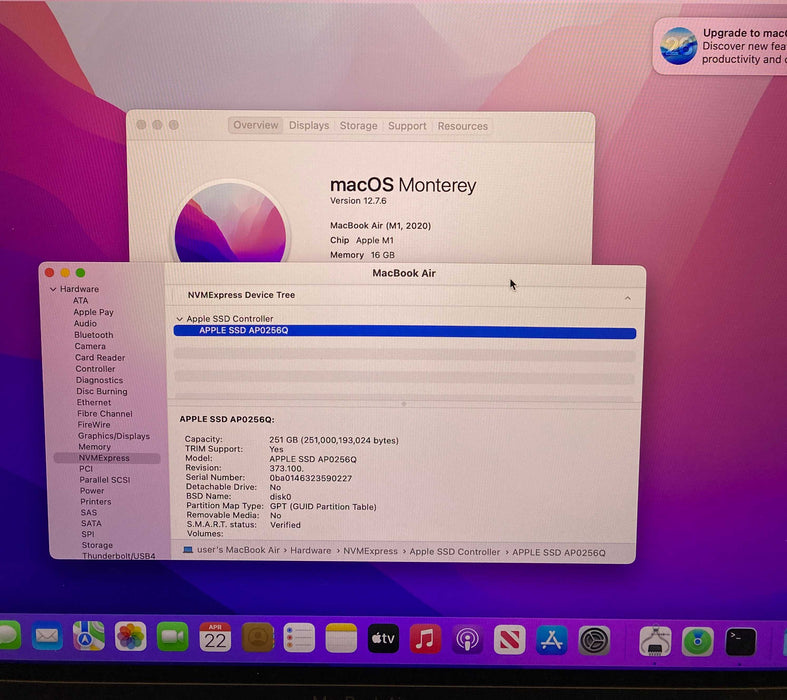Click the sort chevron in device tree header
This screenshot has width=787, height=700.
coord(628,298)
